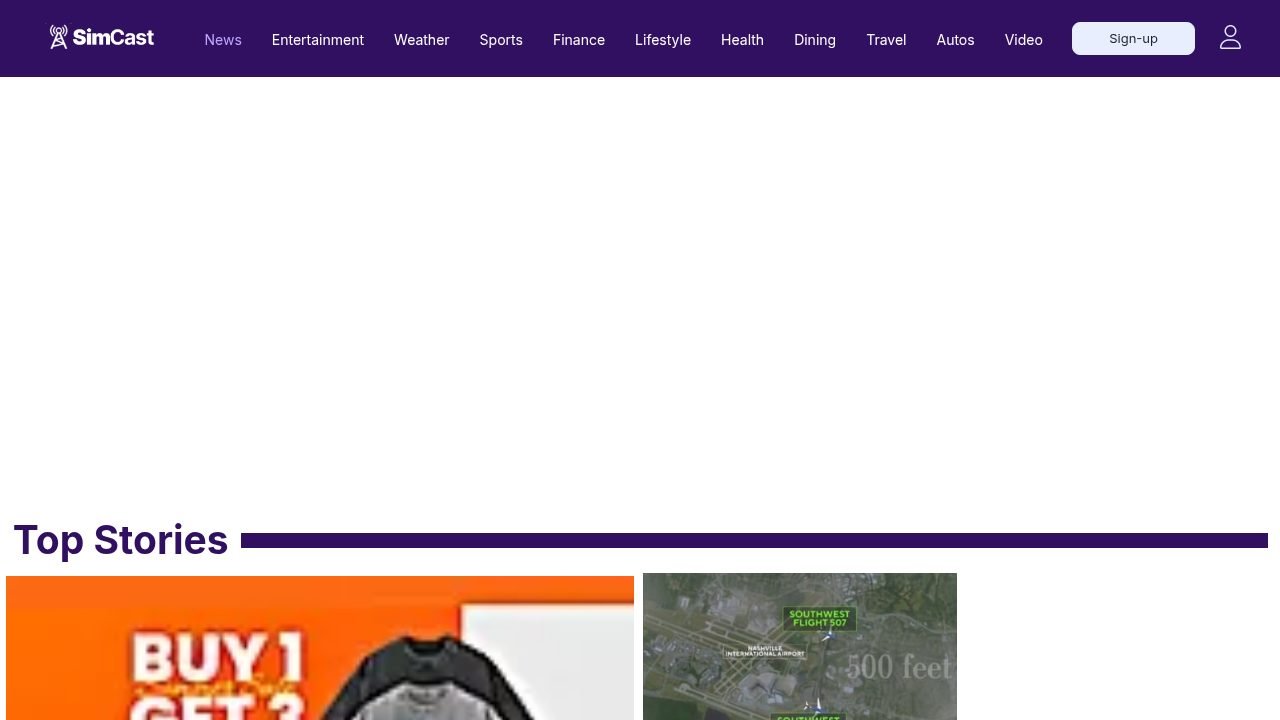Select Travel in the navigation bar
1280x720 pixels.
pyautogui.click(x=886, y=40)
